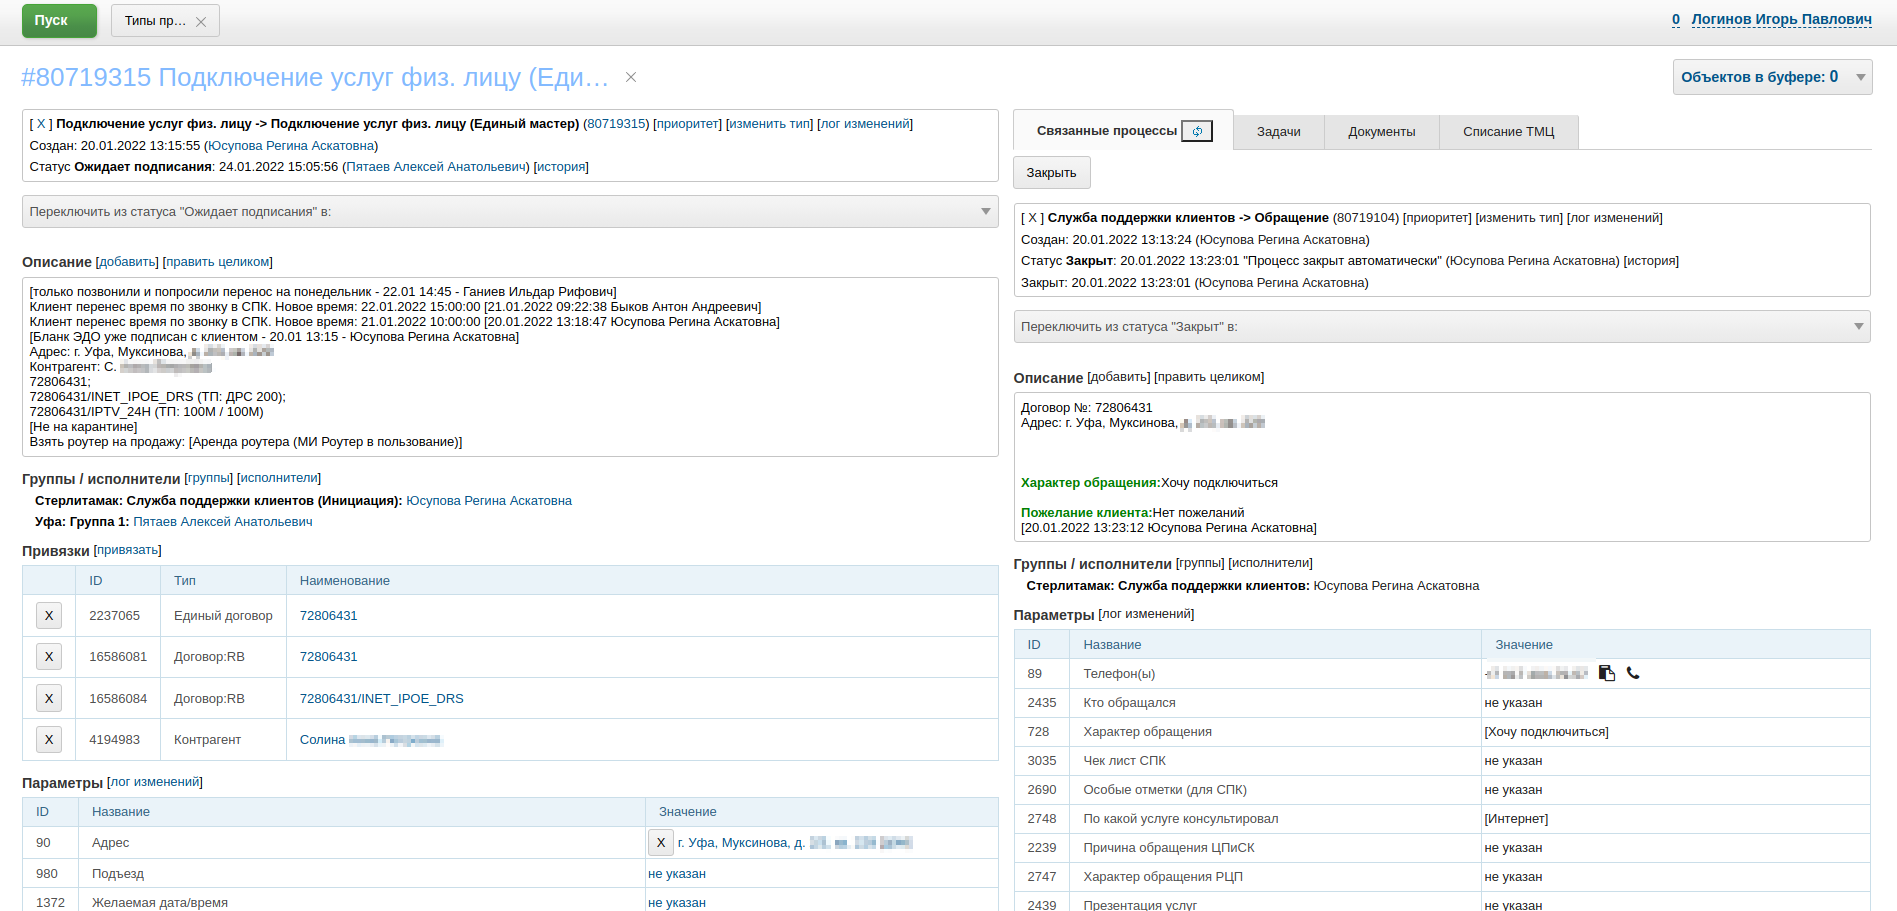The height and width of the screenshot is (911, 1897).
Task: Remove contractor binding 4194983
Action: pos(49,740)
